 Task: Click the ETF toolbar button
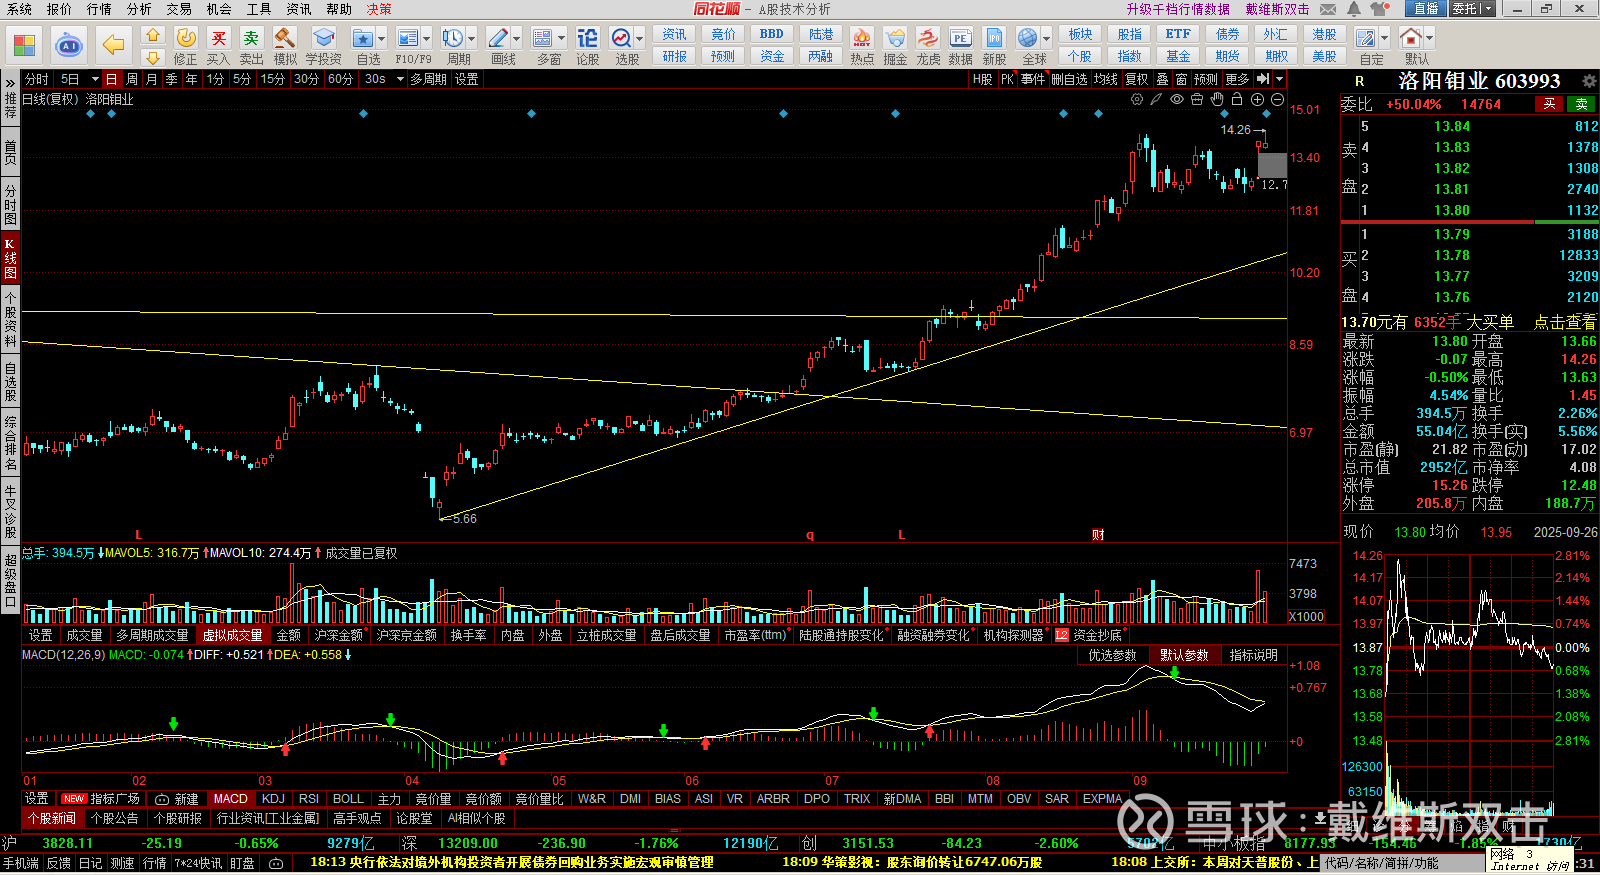[1178, 34]
